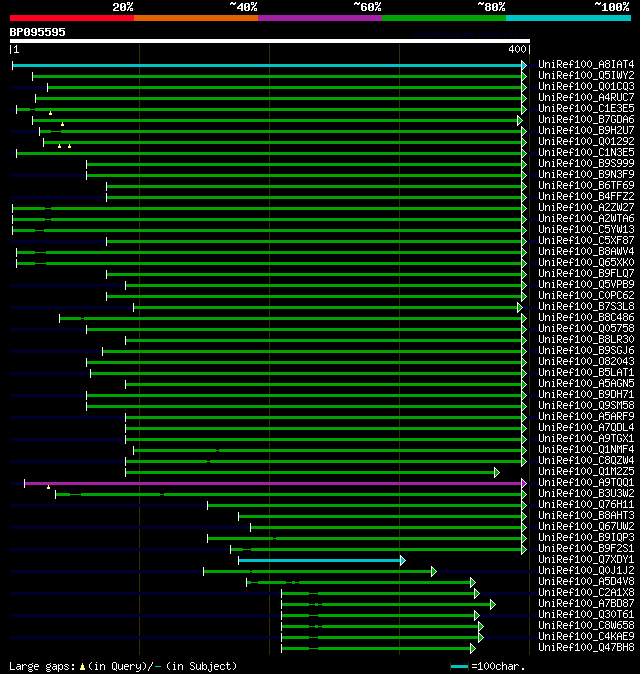640x674 pixels.
Task: Click the arrowhead ending the A7BD87 alignment
Action: click(x=493, y=604)
